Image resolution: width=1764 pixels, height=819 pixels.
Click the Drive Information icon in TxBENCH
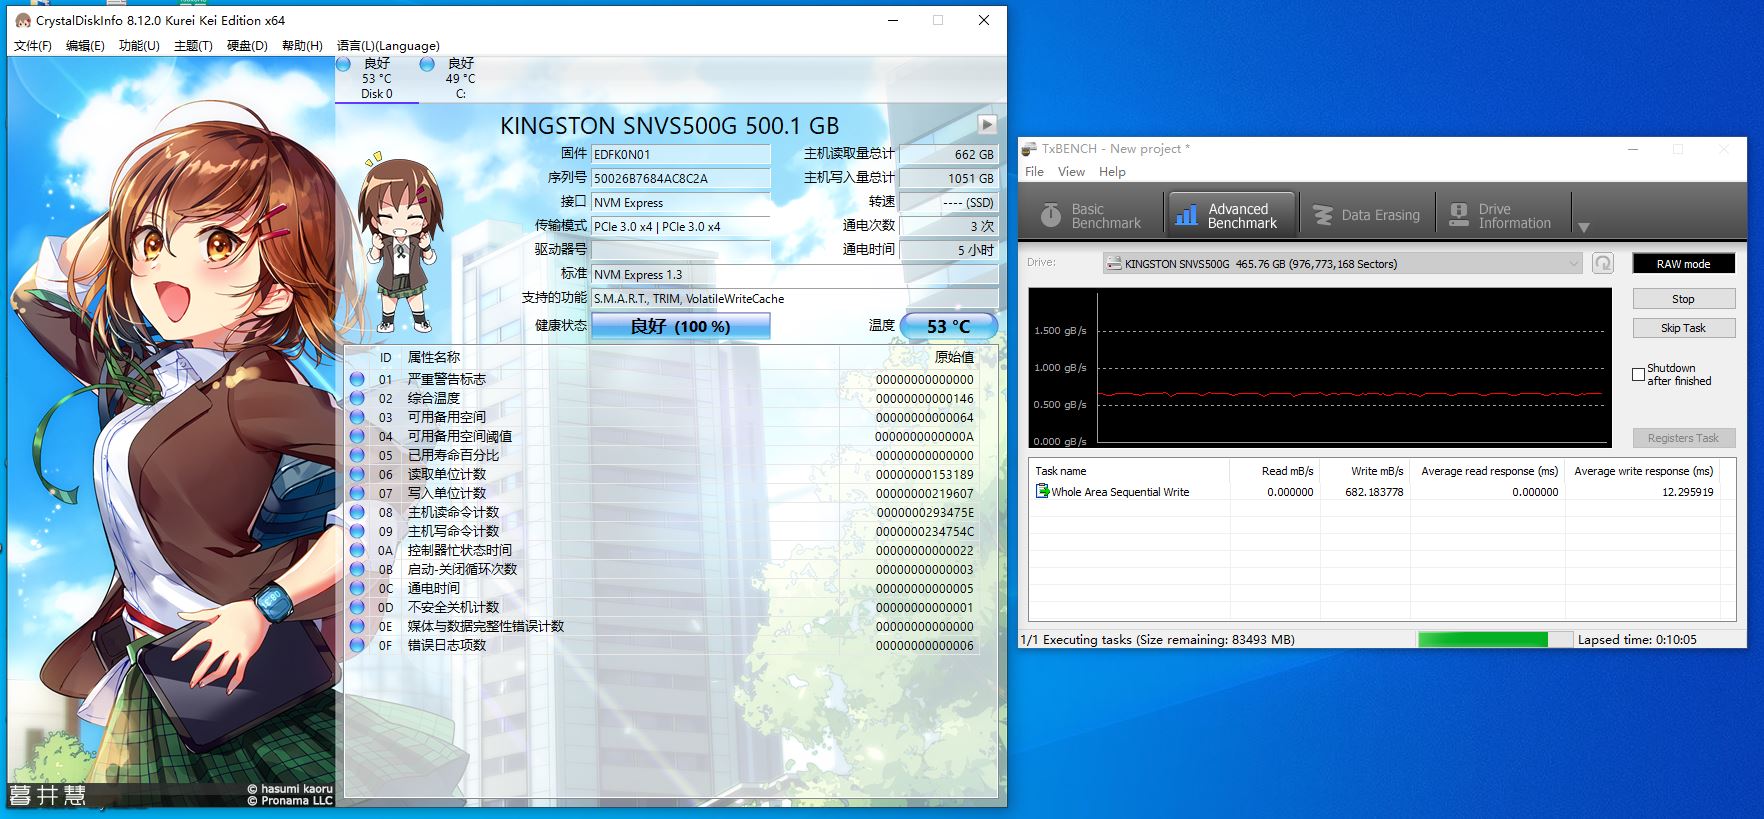(x=1460, y=215)
